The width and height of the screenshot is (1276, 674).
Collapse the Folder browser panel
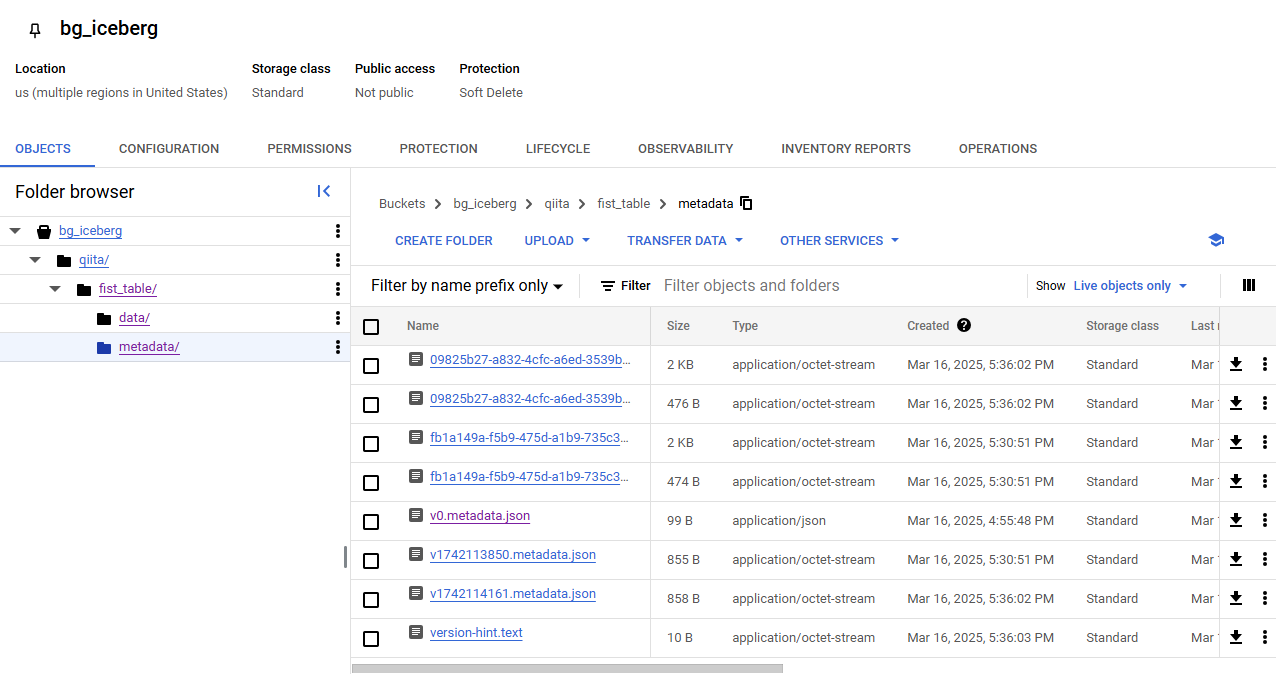click(x=323, y=191)
